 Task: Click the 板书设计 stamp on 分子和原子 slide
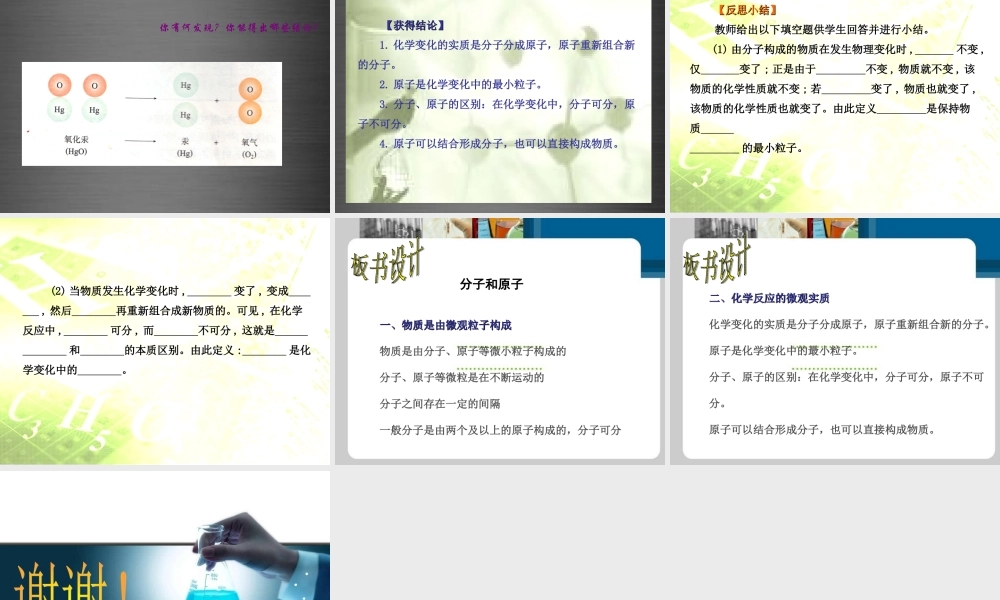[385, 262]
